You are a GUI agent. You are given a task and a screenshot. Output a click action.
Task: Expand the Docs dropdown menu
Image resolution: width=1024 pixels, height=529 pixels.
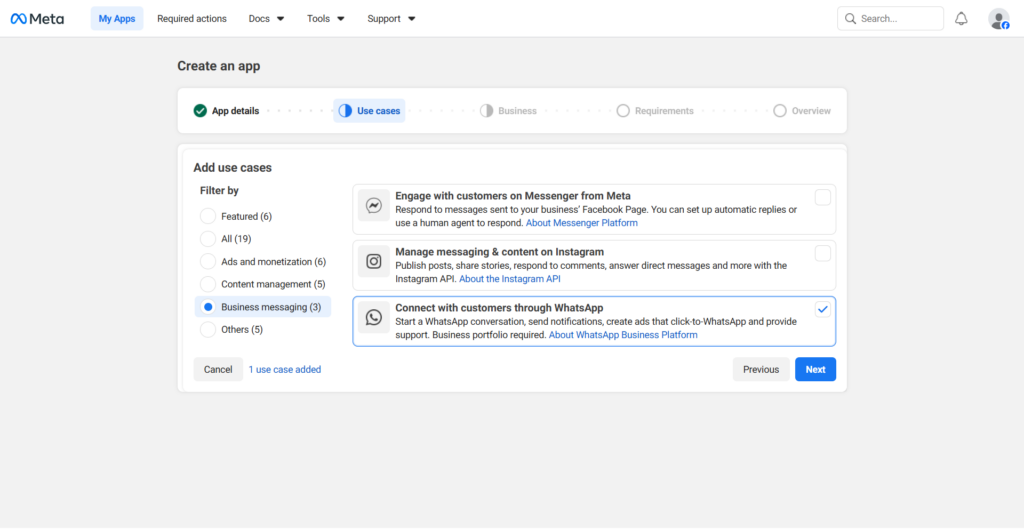coord(266,18)
